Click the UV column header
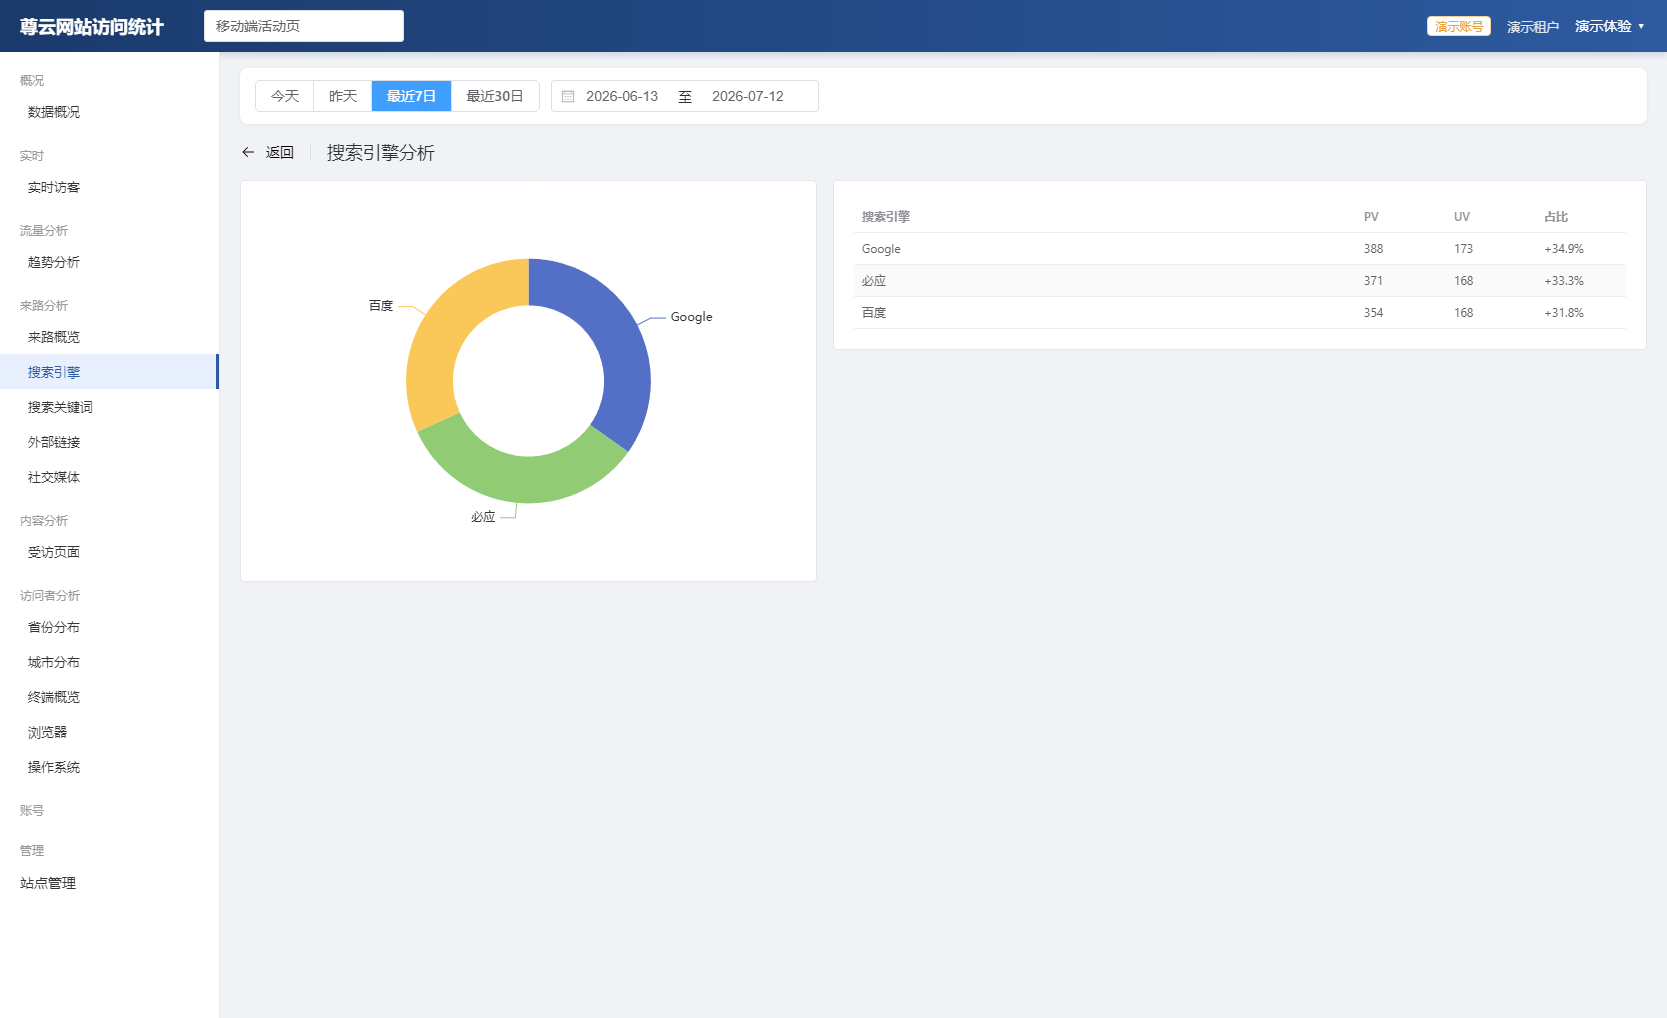Image resolution: width=1667 pixels, height=1018 pixels. [x=1462, y=217]
